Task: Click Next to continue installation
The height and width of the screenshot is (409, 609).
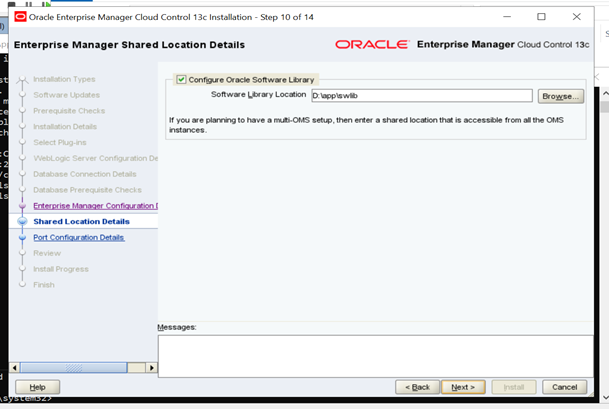Action: (462, 387)
